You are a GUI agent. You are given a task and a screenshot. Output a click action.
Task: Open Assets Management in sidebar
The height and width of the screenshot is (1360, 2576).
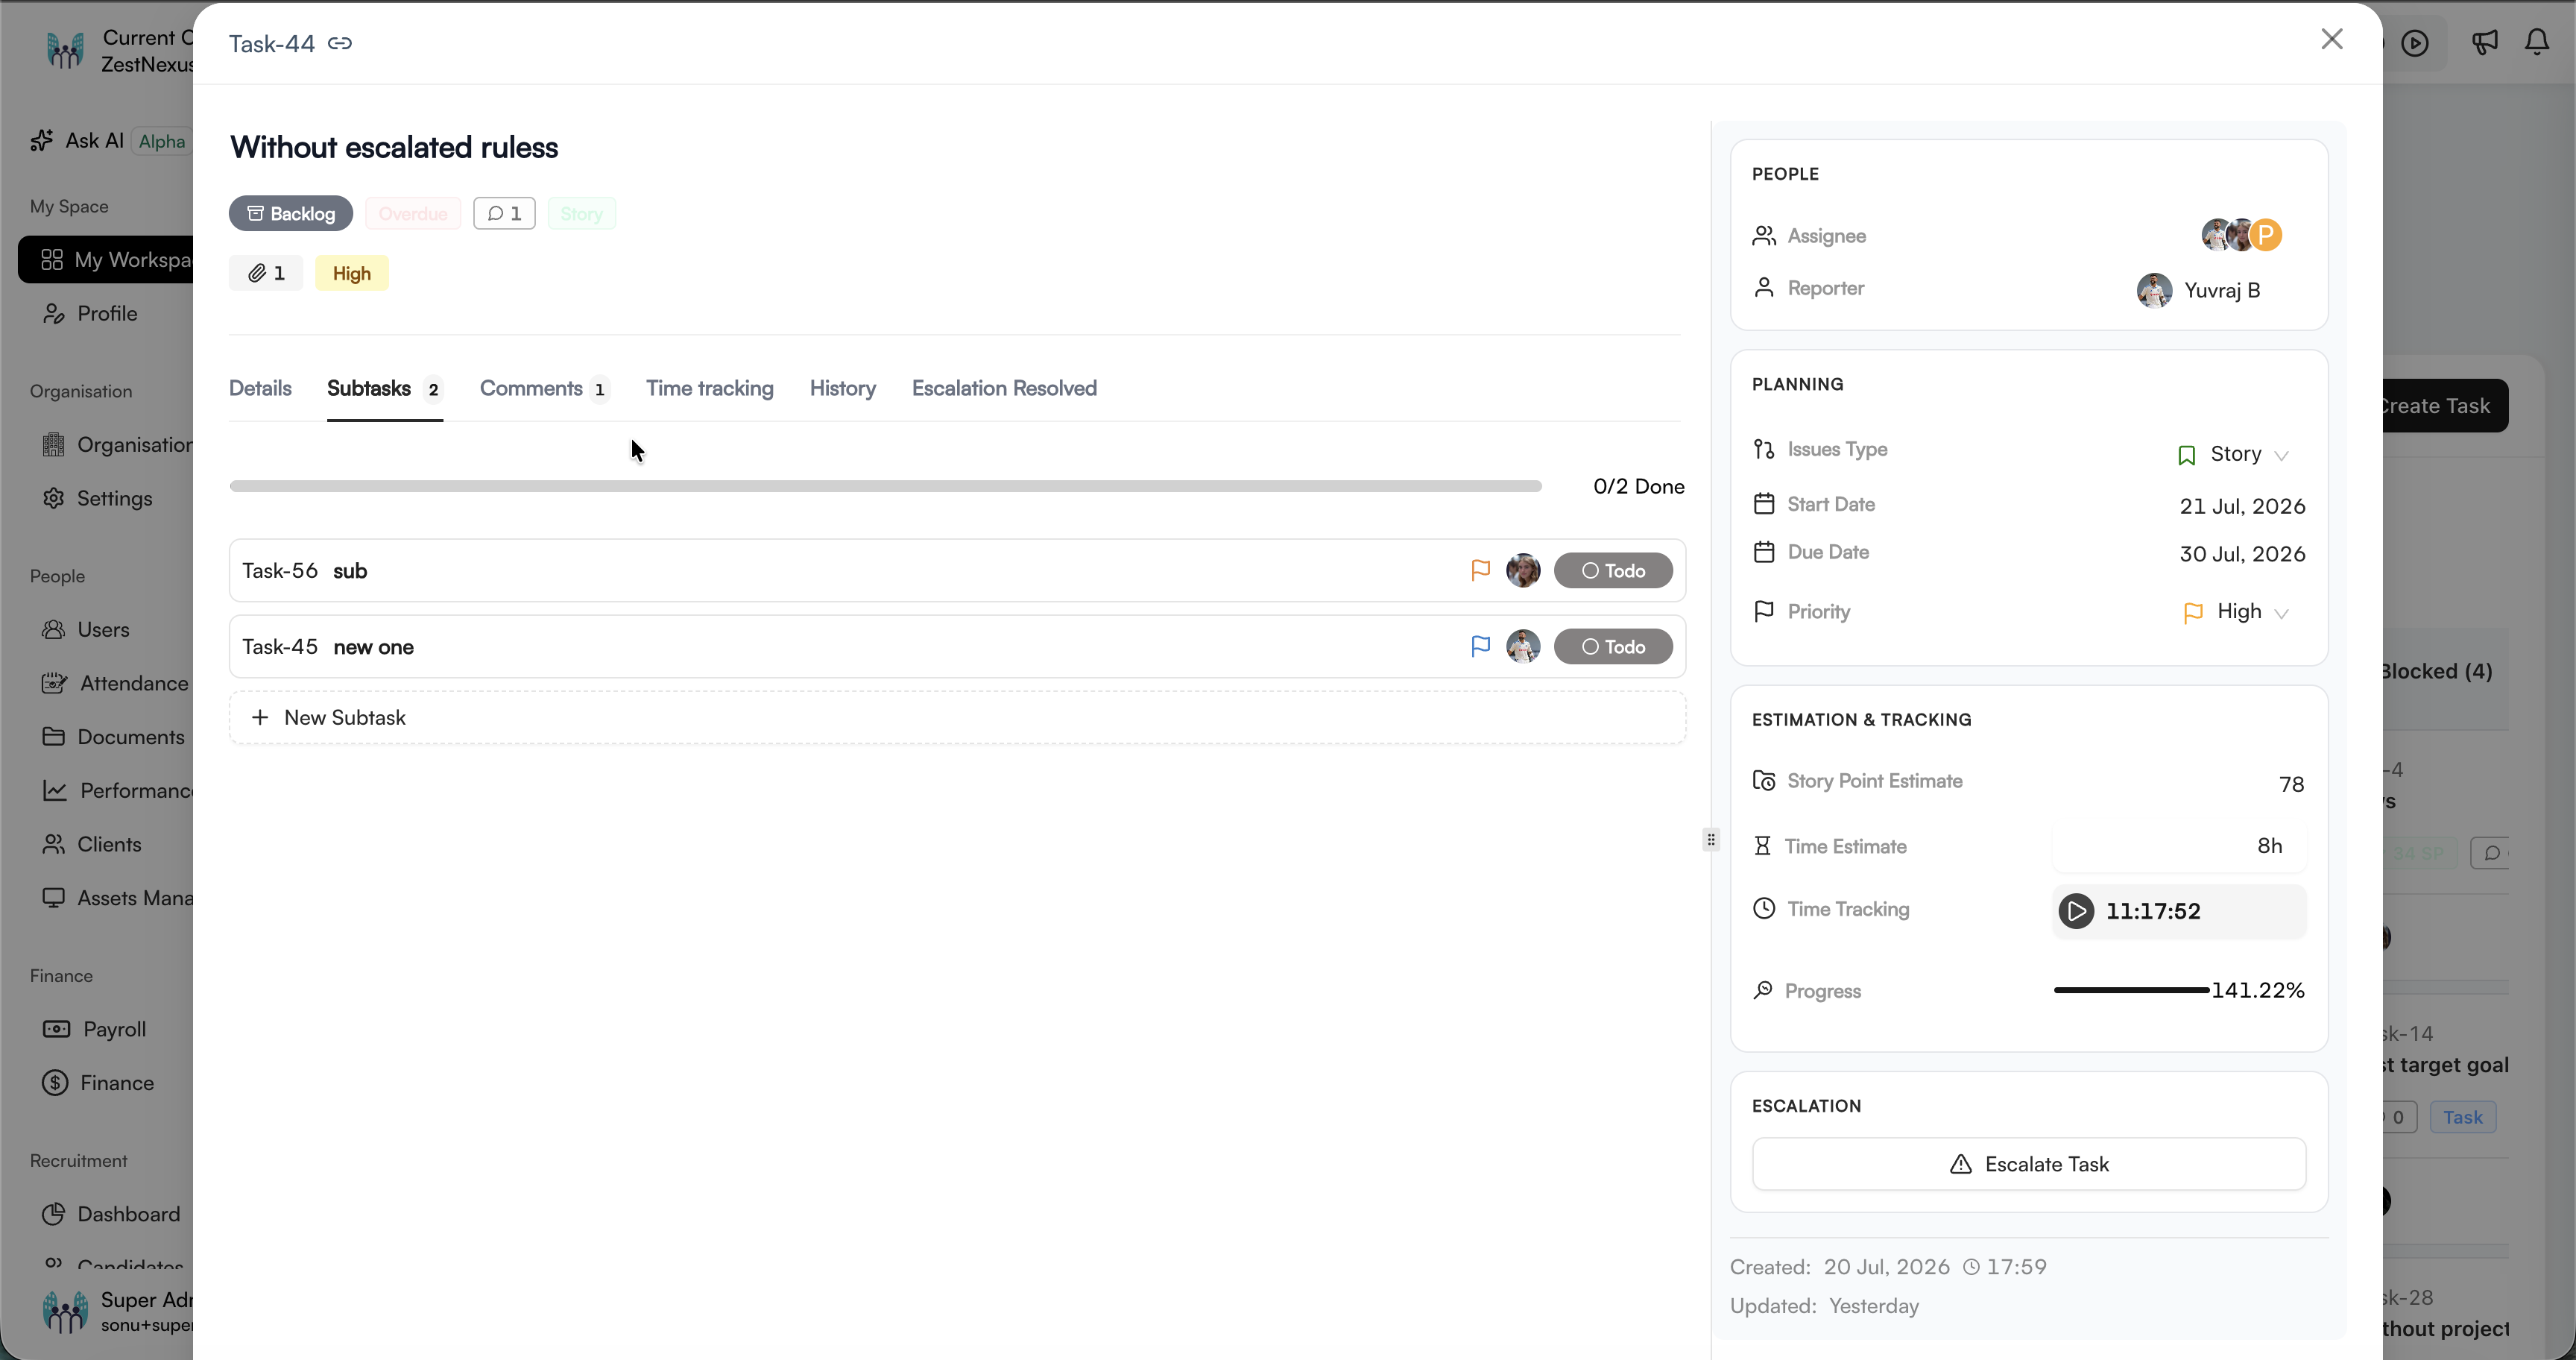coord(117,898)
